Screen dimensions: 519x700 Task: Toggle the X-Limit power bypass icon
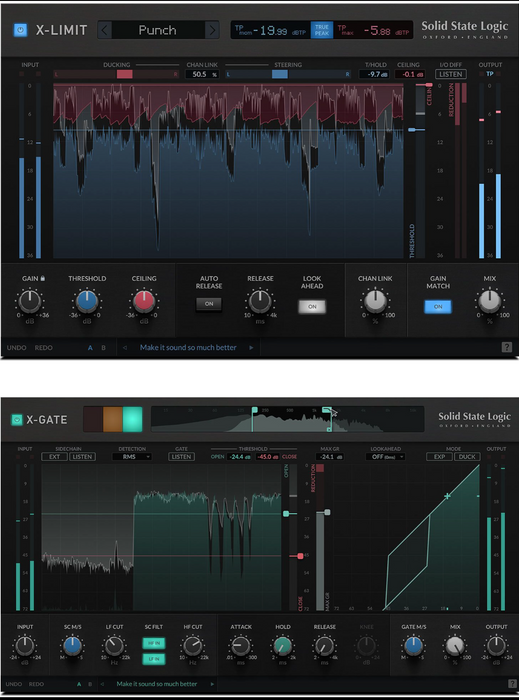[x=20, y=30]
